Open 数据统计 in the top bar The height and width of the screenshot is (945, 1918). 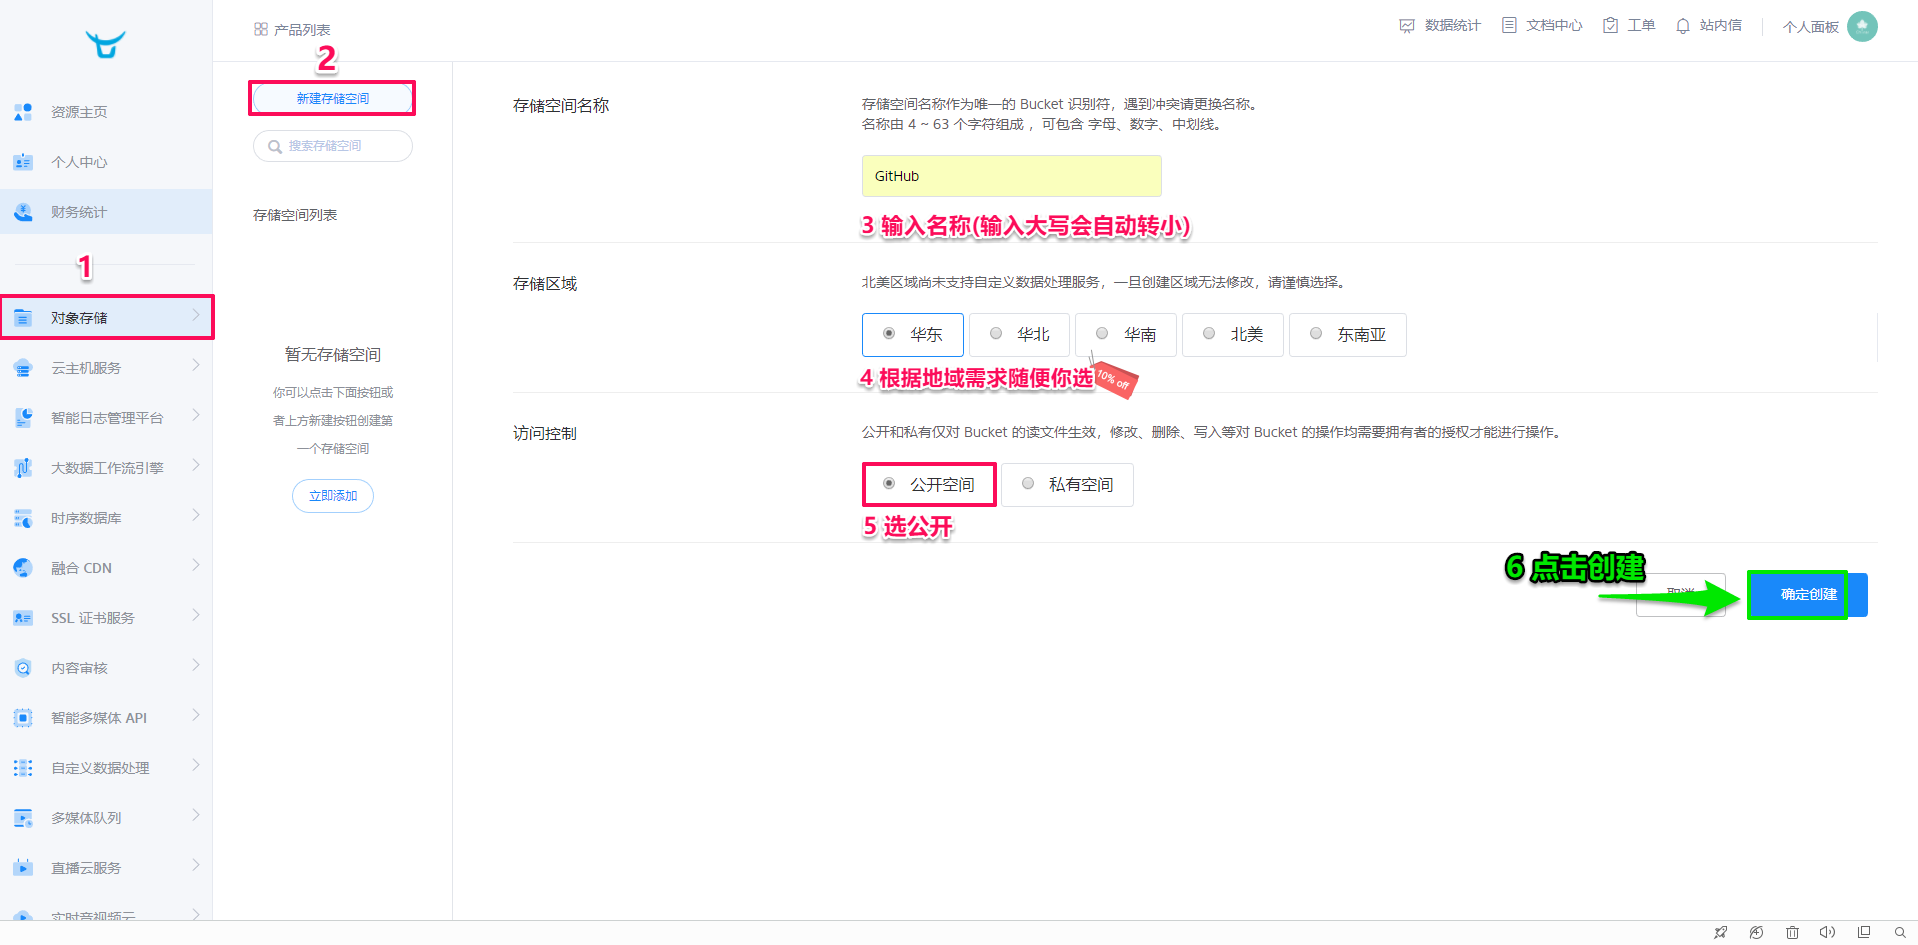(x=1440, y=26)
